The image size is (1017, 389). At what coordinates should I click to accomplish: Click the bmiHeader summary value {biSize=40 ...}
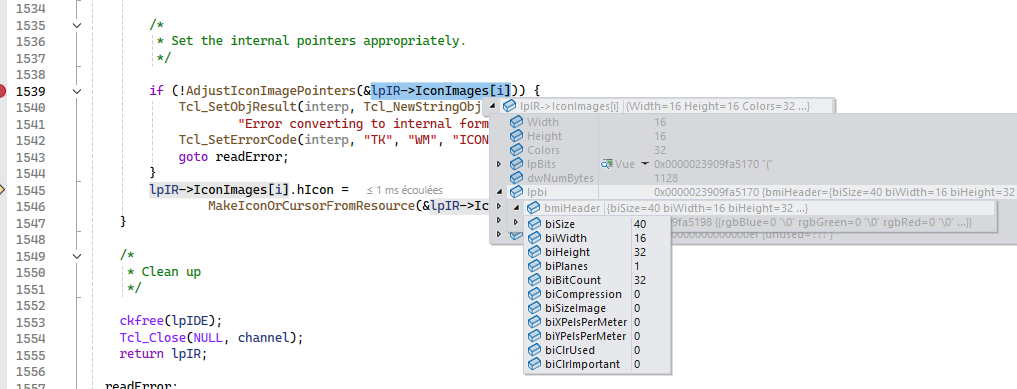709,208
